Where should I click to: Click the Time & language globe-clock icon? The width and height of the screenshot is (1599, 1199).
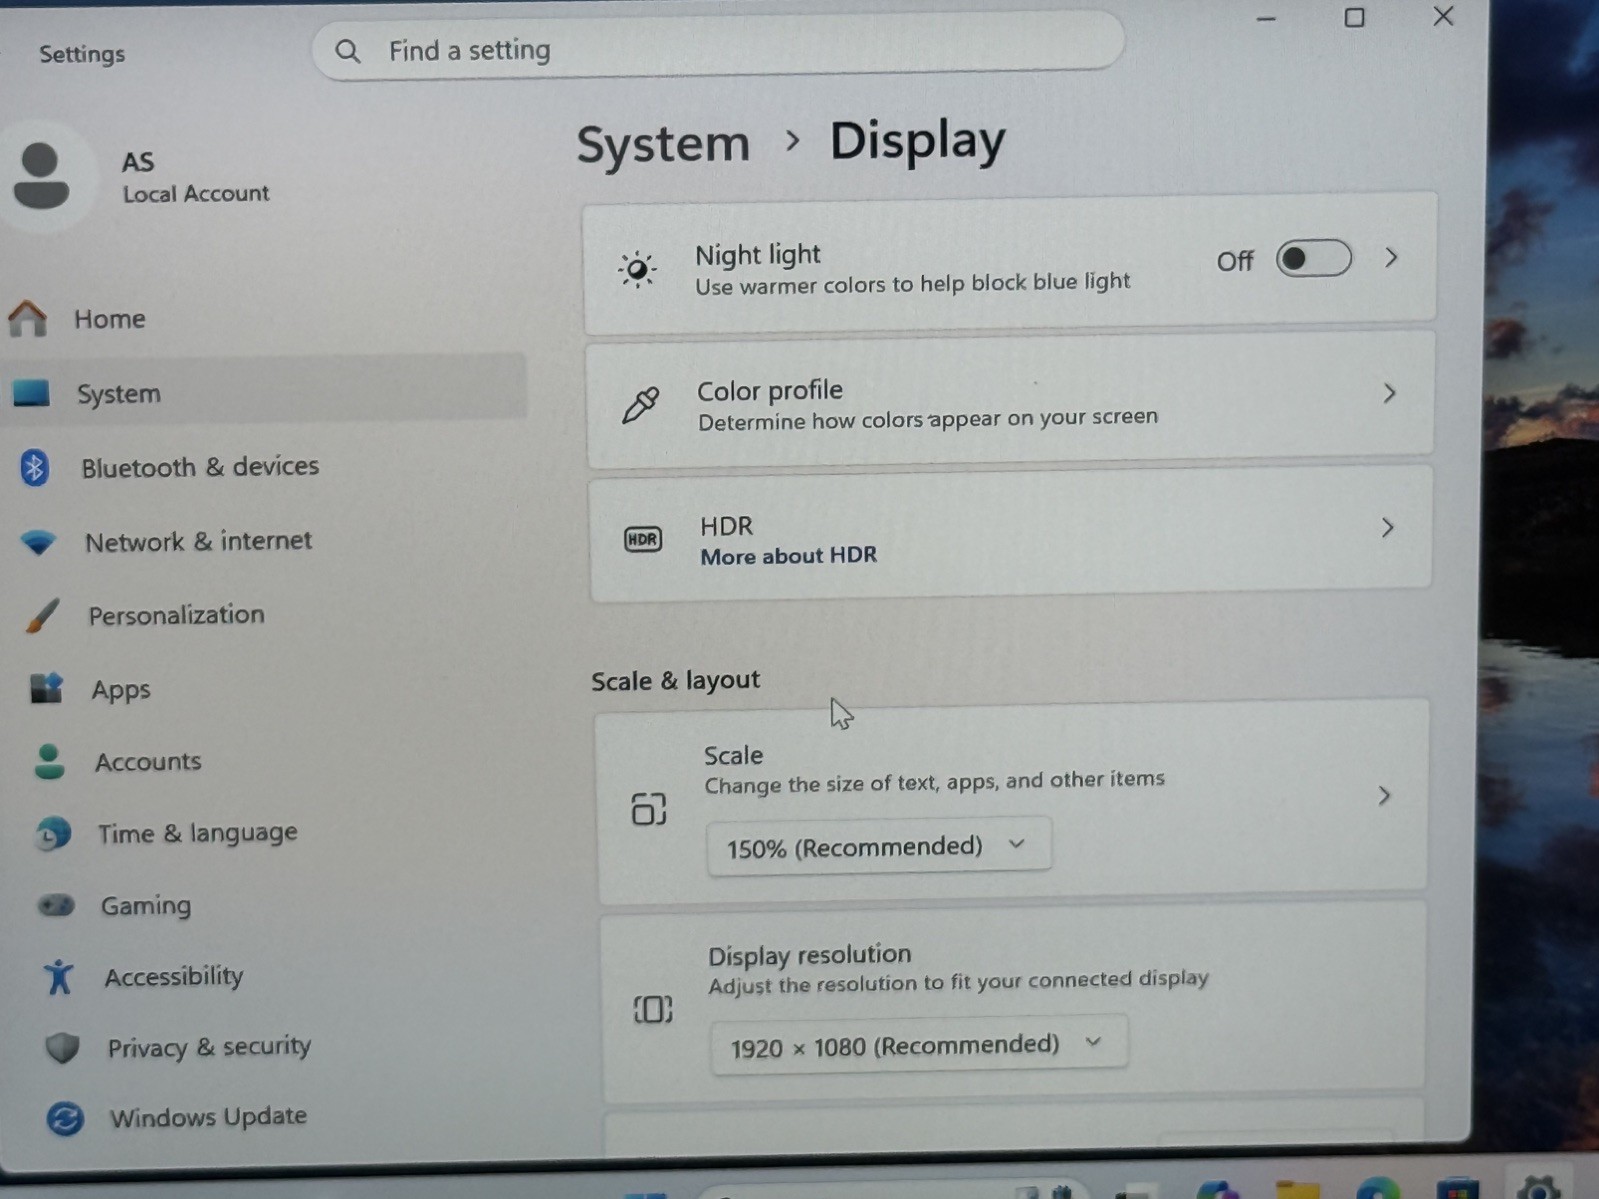53,833
